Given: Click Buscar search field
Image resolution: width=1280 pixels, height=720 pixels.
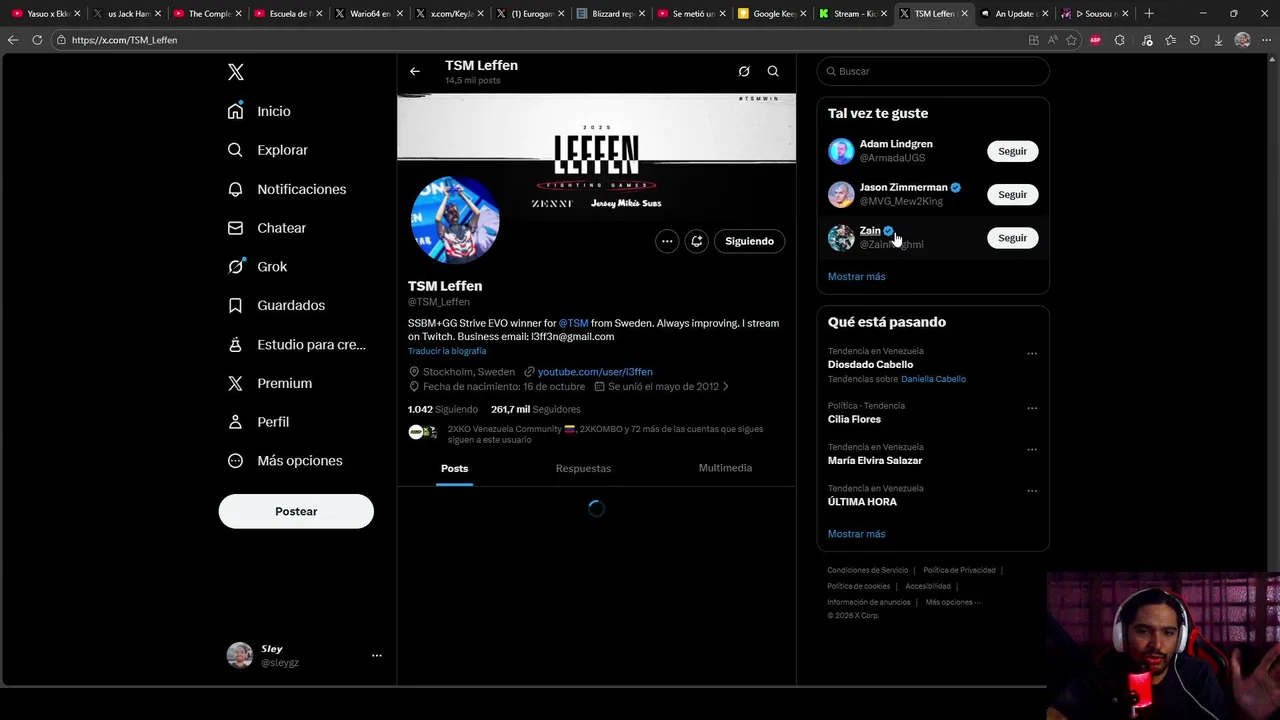Looking at the screenshot, I should 933,71.
